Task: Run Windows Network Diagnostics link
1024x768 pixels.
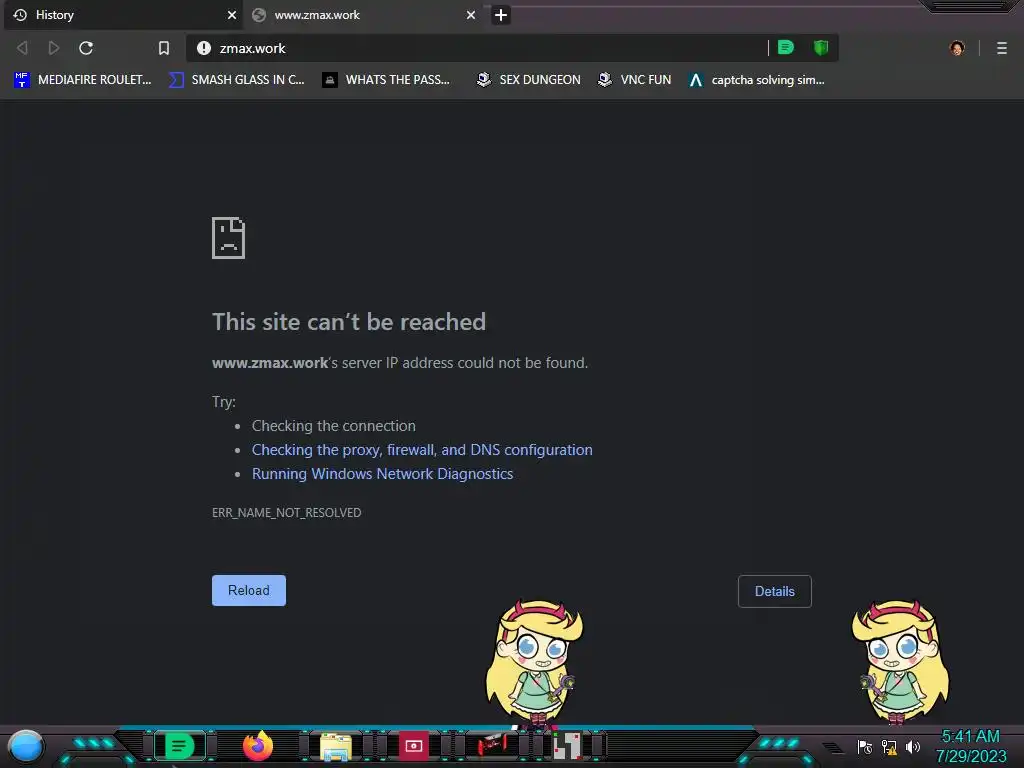Action: point(382,474)
